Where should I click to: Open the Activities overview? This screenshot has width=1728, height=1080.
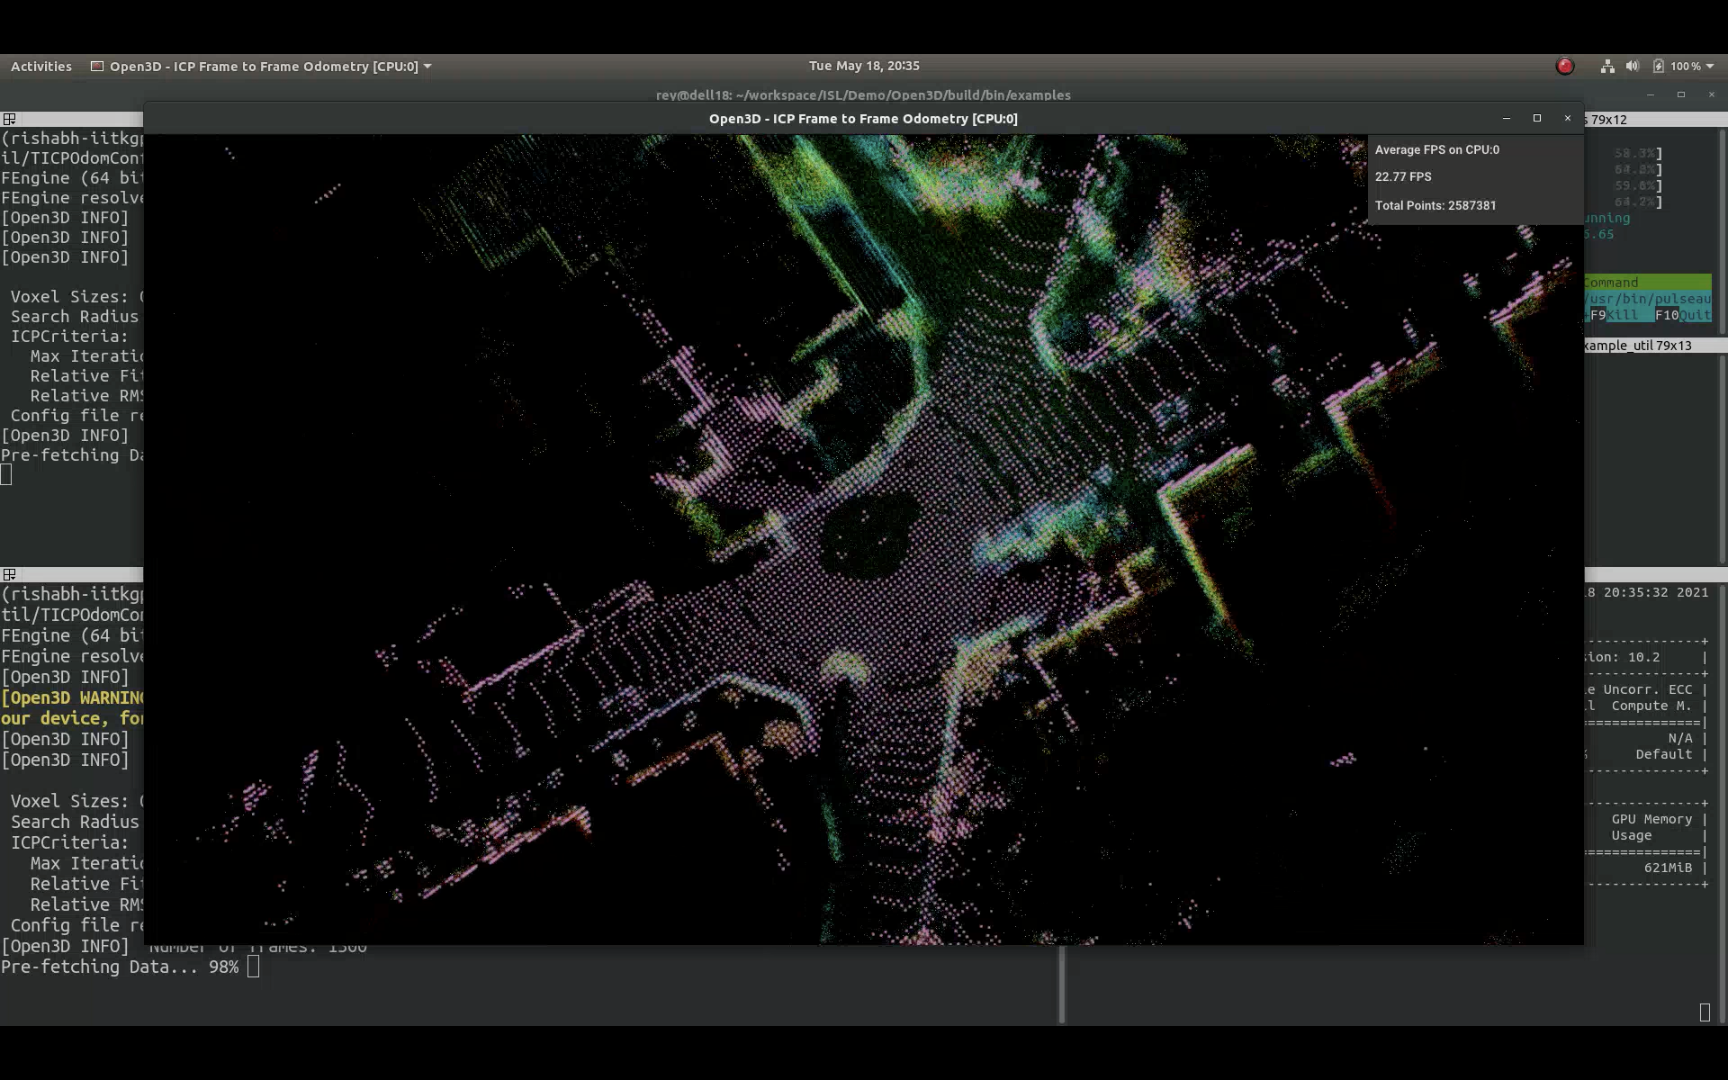41,66
